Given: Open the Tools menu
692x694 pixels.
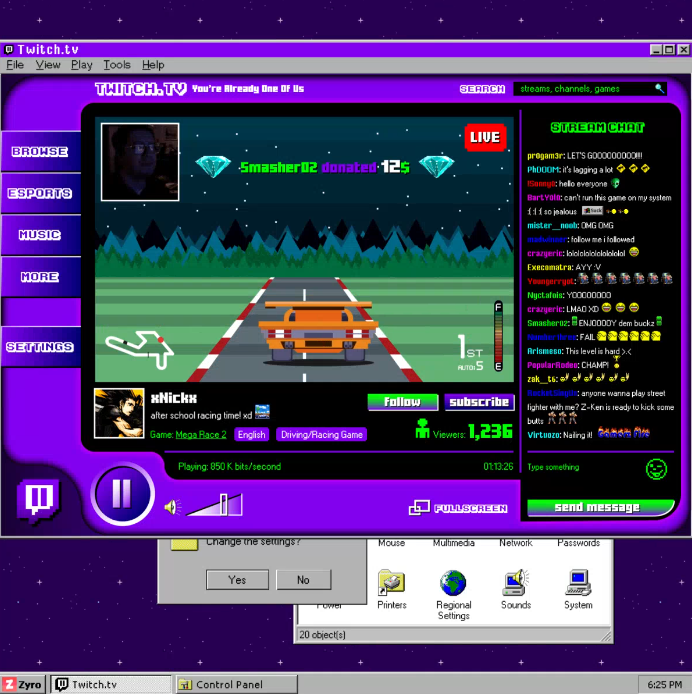Looking at the screenshot, I should tap(117, 65).
